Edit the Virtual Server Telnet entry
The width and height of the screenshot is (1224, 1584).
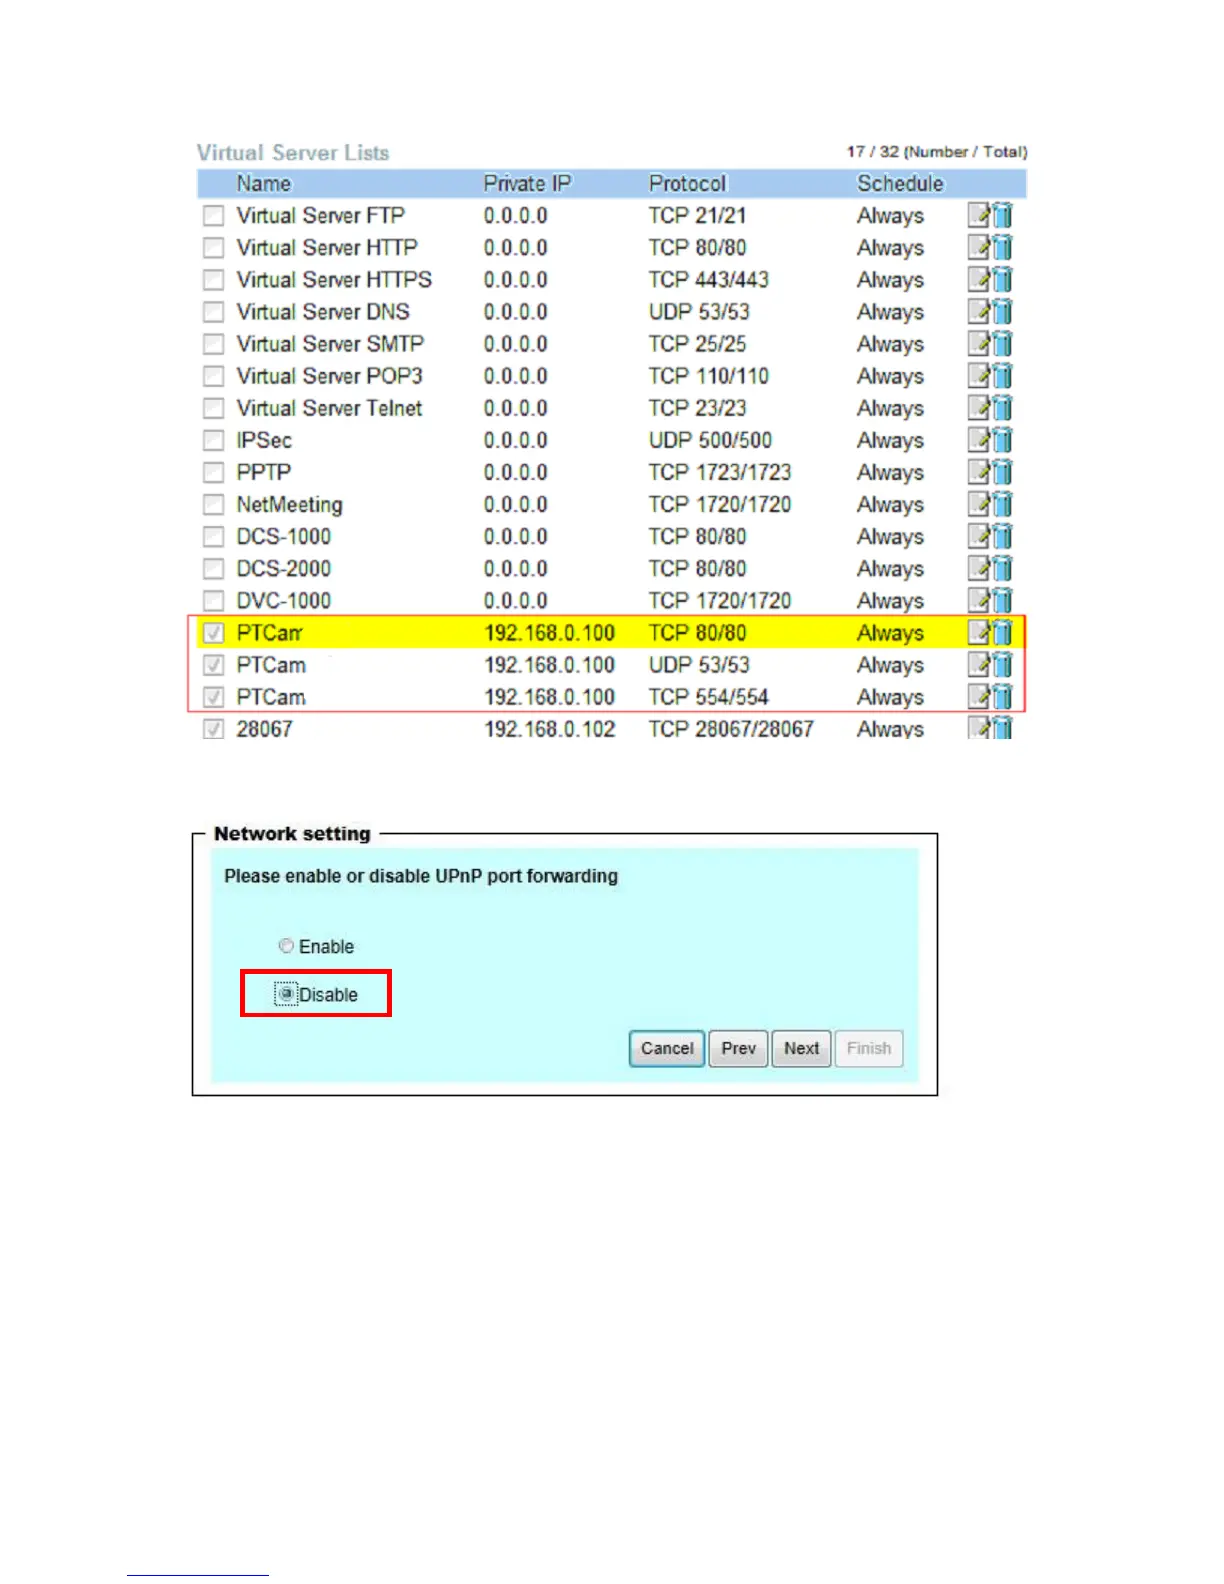(x=979, y=407)
